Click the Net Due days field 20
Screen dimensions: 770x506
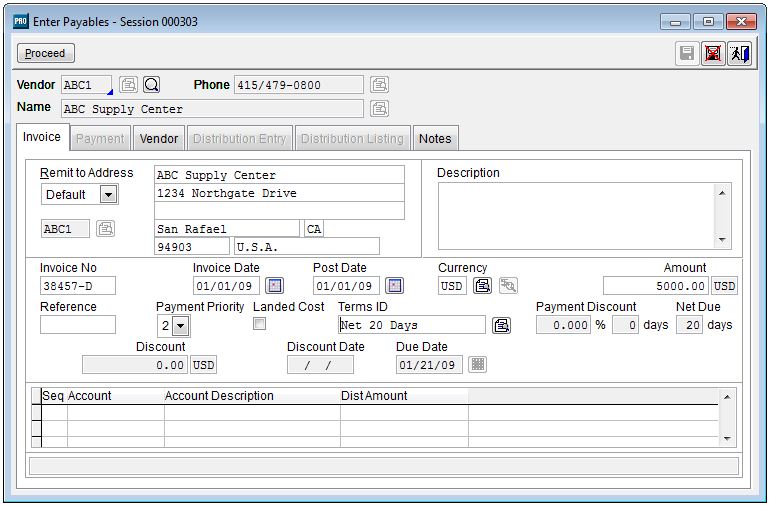689,325
